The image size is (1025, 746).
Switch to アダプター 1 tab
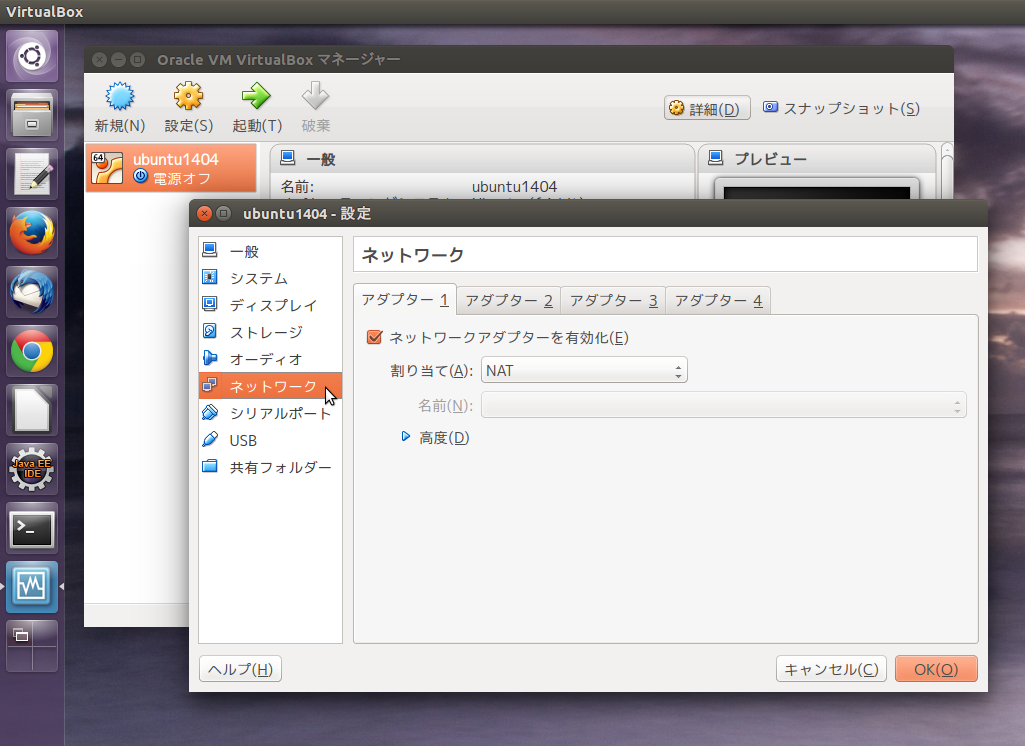tap(405, 299)
